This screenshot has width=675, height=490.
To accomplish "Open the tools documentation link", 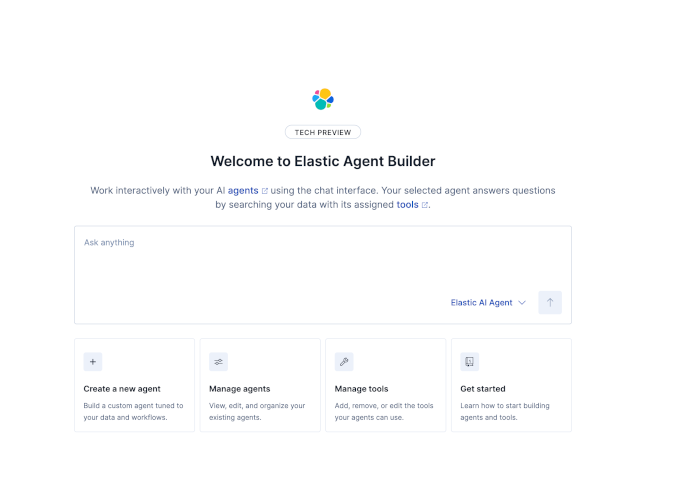I will click(x=407, y=205).
